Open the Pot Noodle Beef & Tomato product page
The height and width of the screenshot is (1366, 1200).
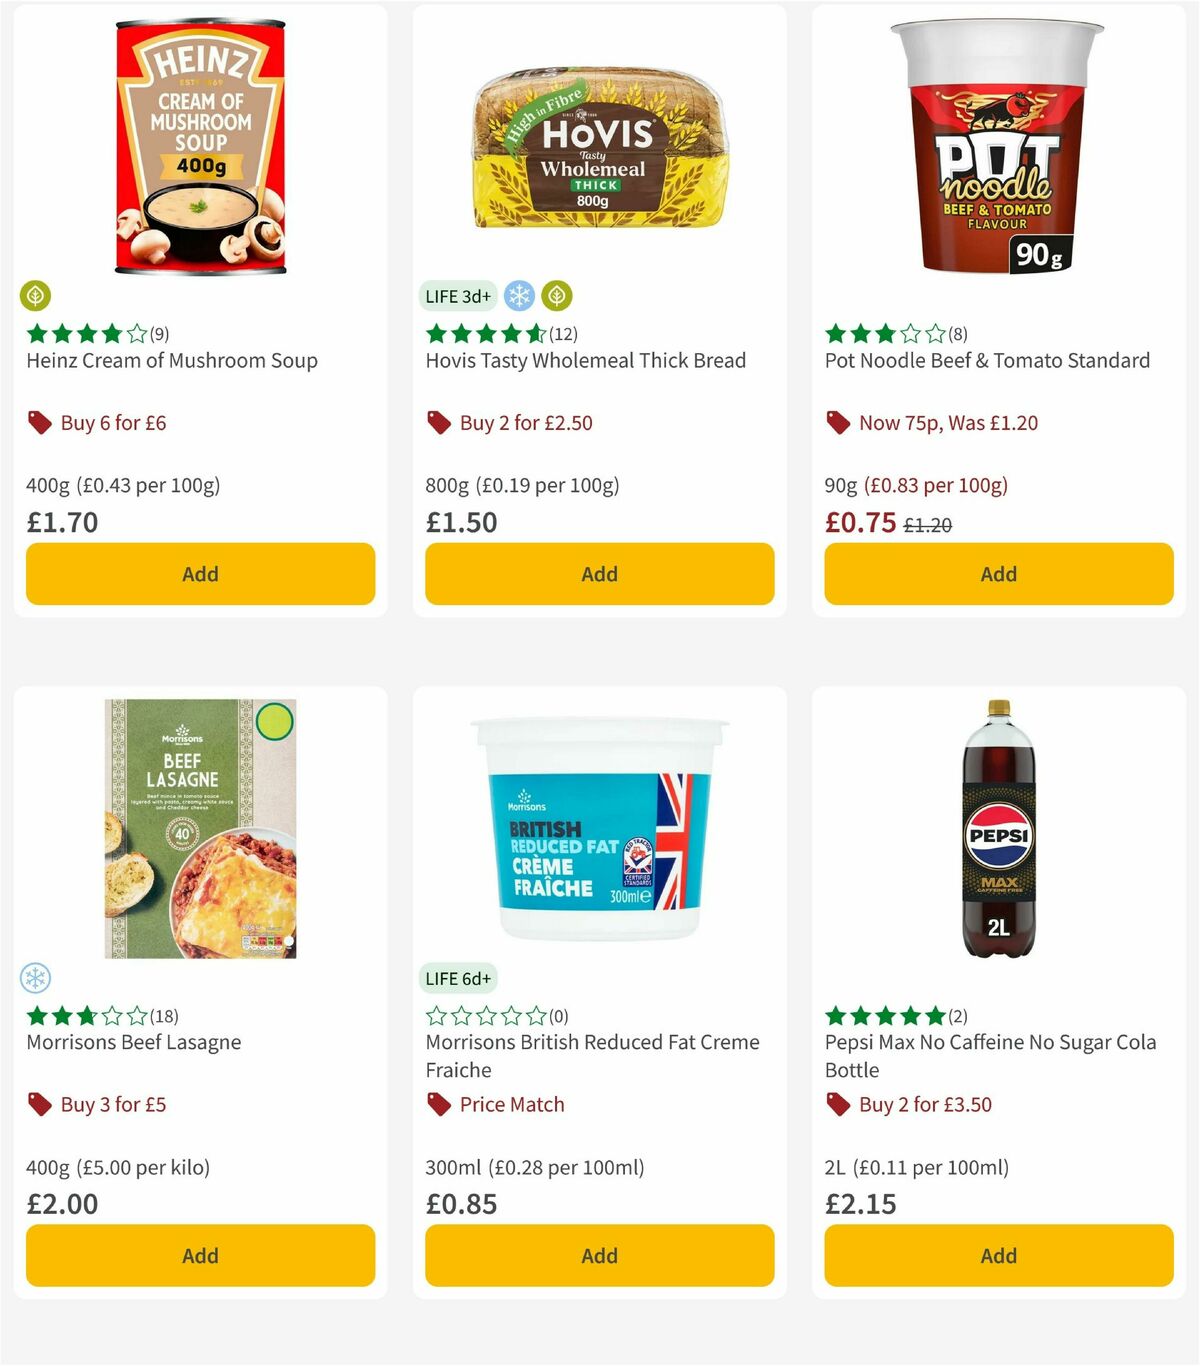click(987, 360)
